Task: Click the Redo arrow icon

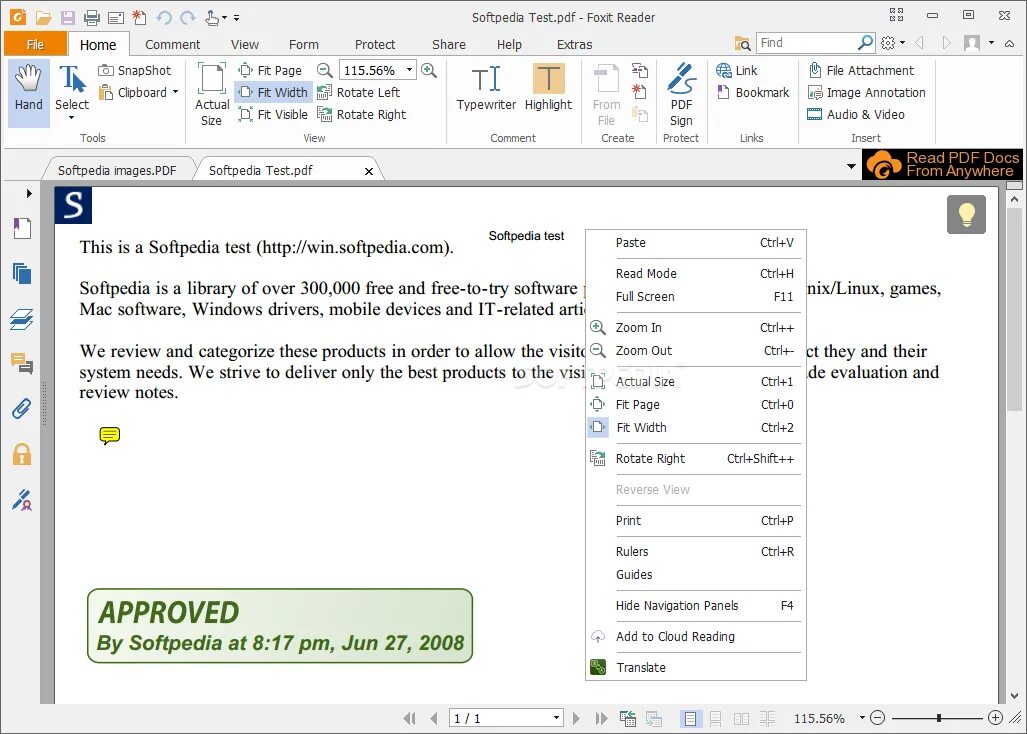Action: pos(188,18)
